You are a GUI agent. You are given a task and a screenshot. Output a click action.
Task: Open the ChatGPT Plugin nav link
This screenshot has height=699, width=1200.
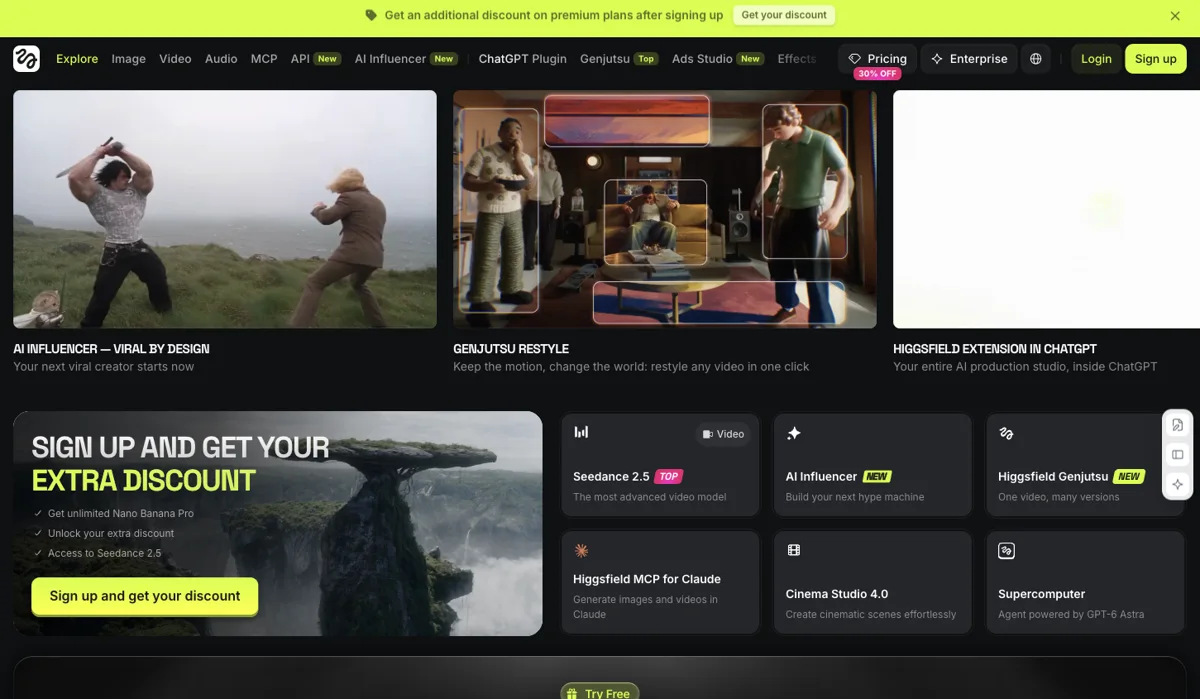(523, 59)
